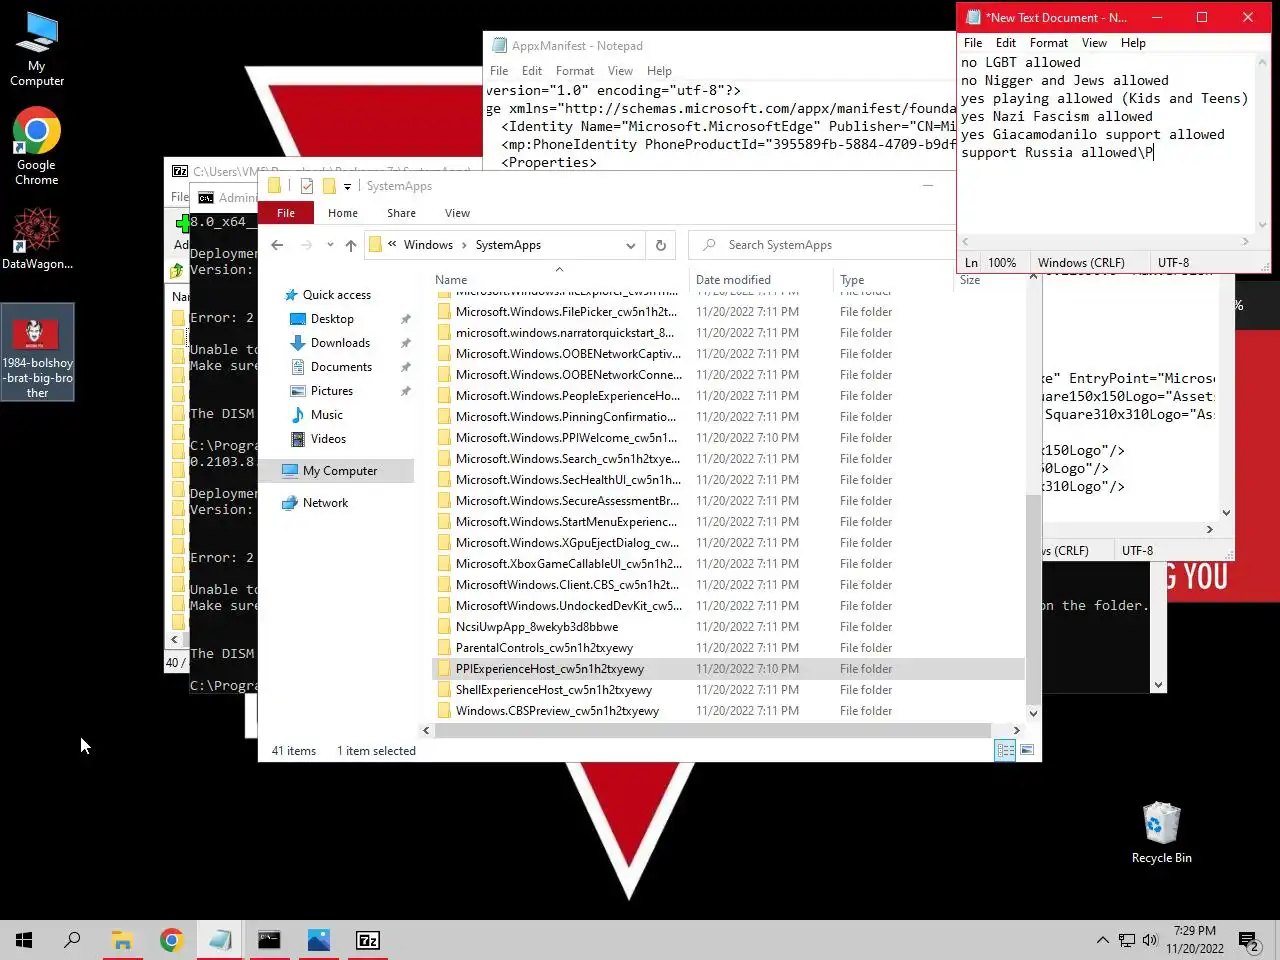This screenshot has height=960, width=1280.
Task: Select Music in the navigation pane
Action: point(327,415)
